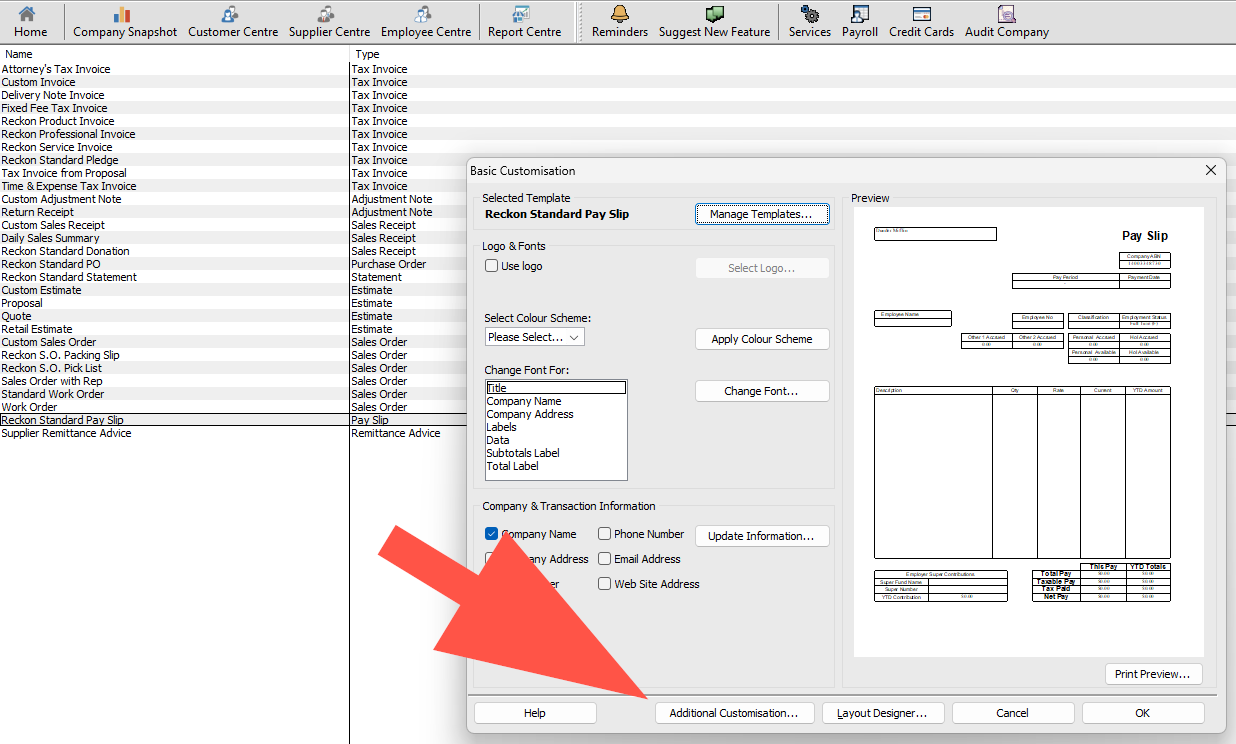Viewport: 1236px width, 744px height.
Task: Select Data in font list
Action: 556,440
